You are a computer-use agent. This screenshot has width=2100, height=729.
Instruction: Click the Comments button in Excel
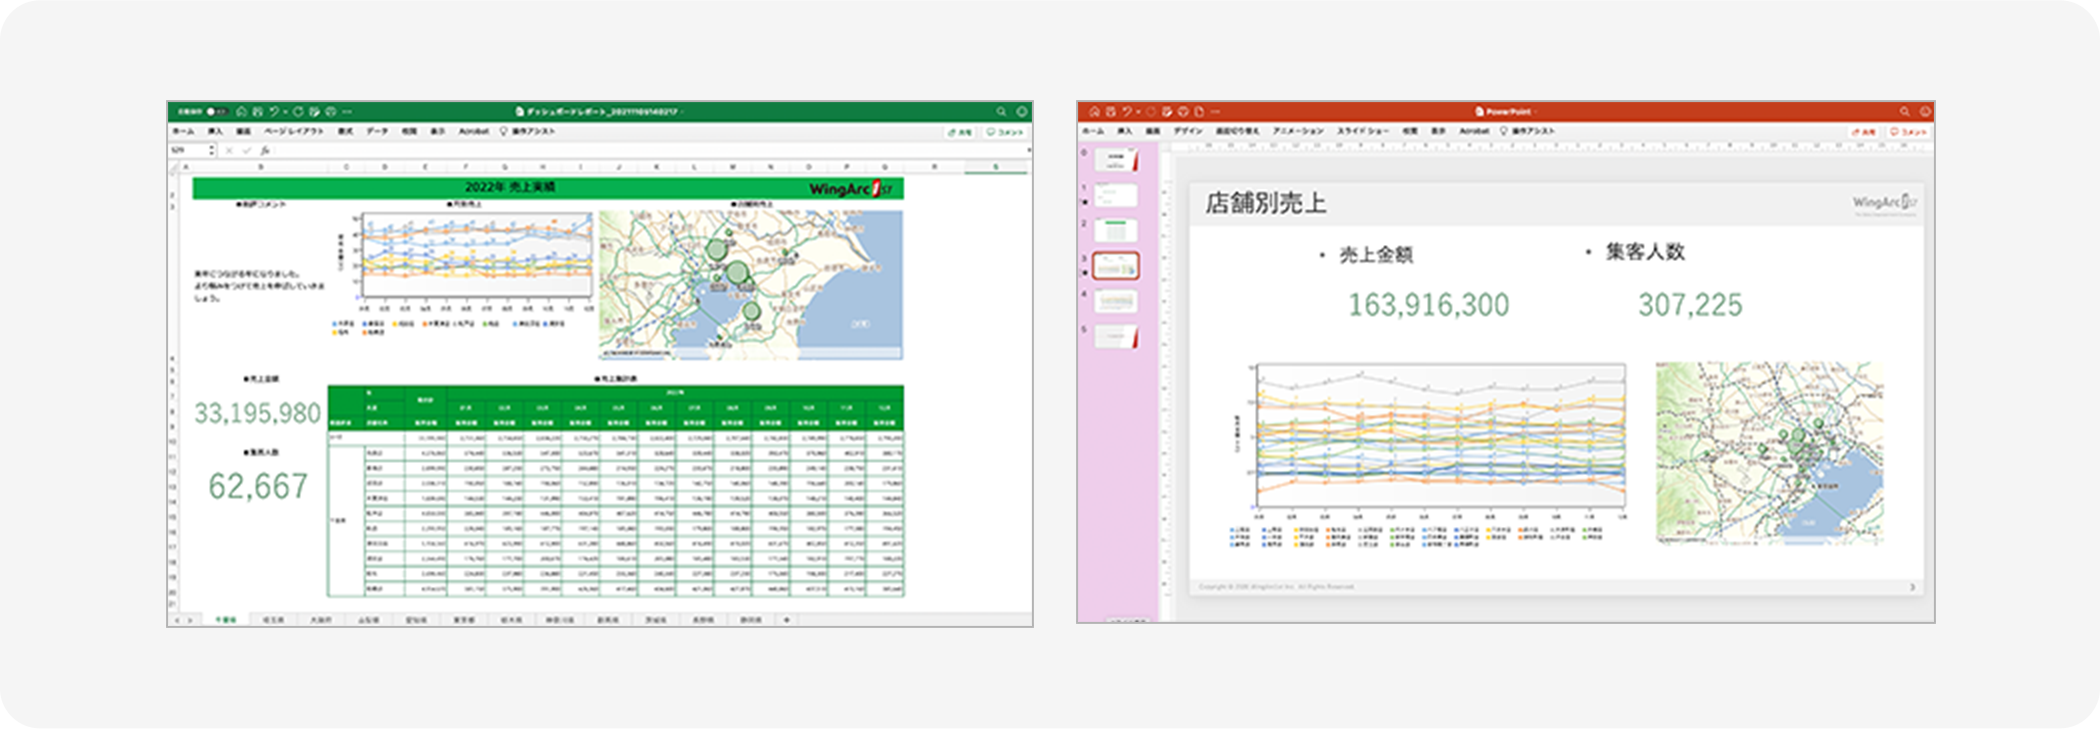point(1006,132)
